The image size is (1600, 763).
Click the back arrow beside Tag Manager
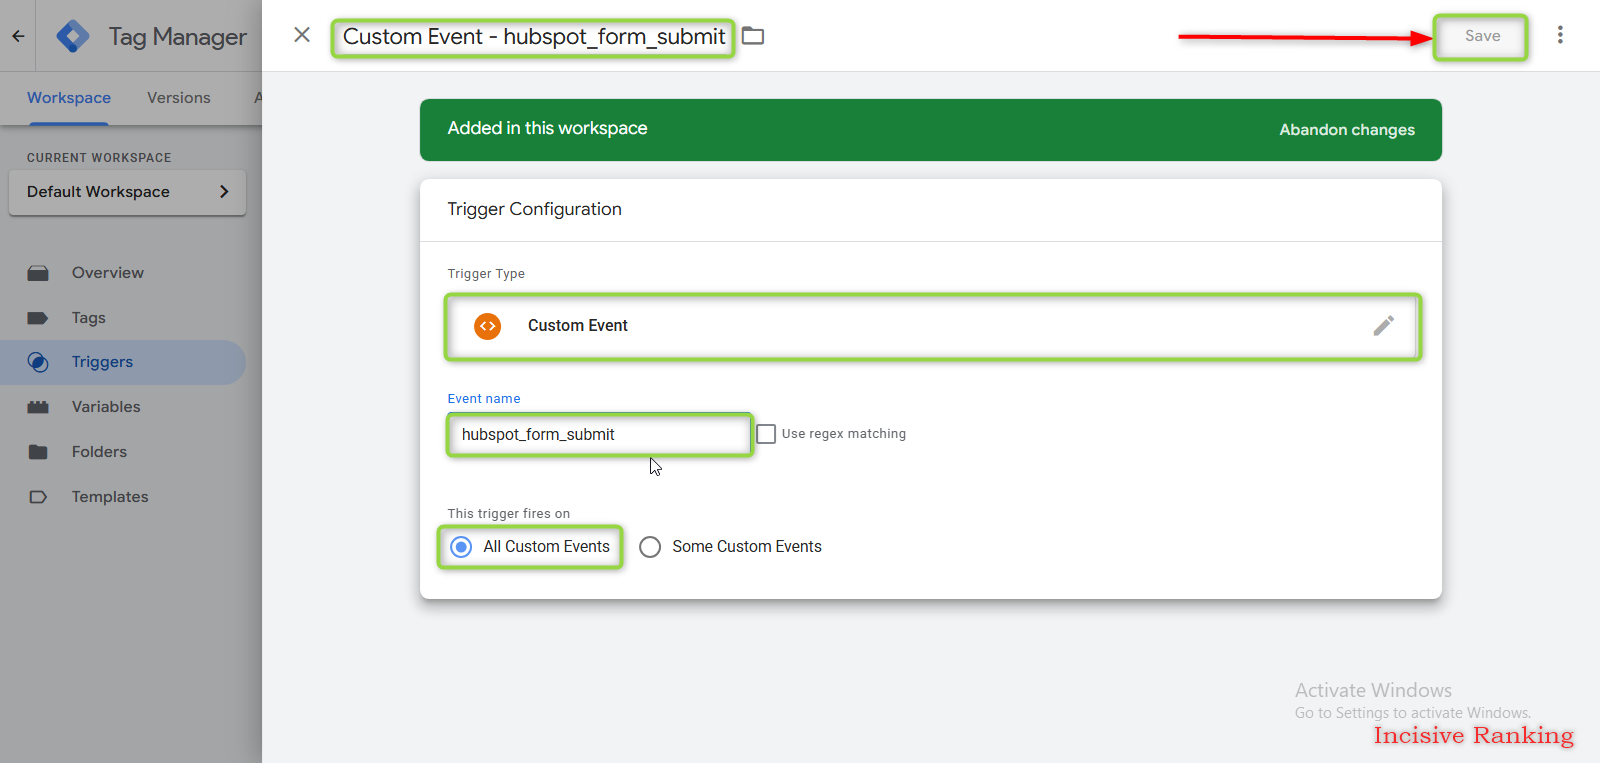[x=18, y=36]
